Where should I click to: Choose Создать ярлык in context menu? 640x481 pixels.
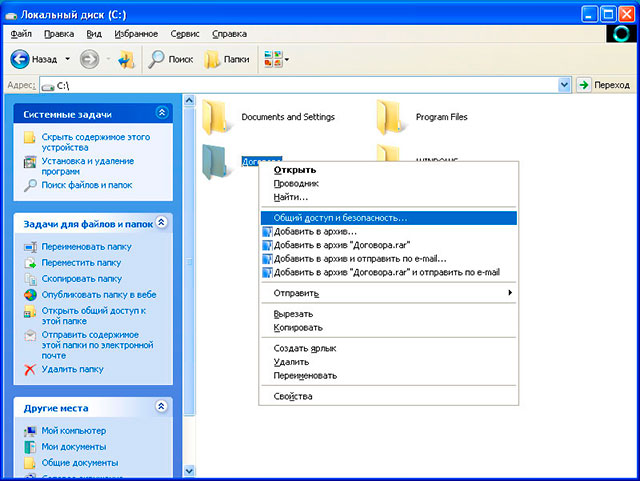389,348
